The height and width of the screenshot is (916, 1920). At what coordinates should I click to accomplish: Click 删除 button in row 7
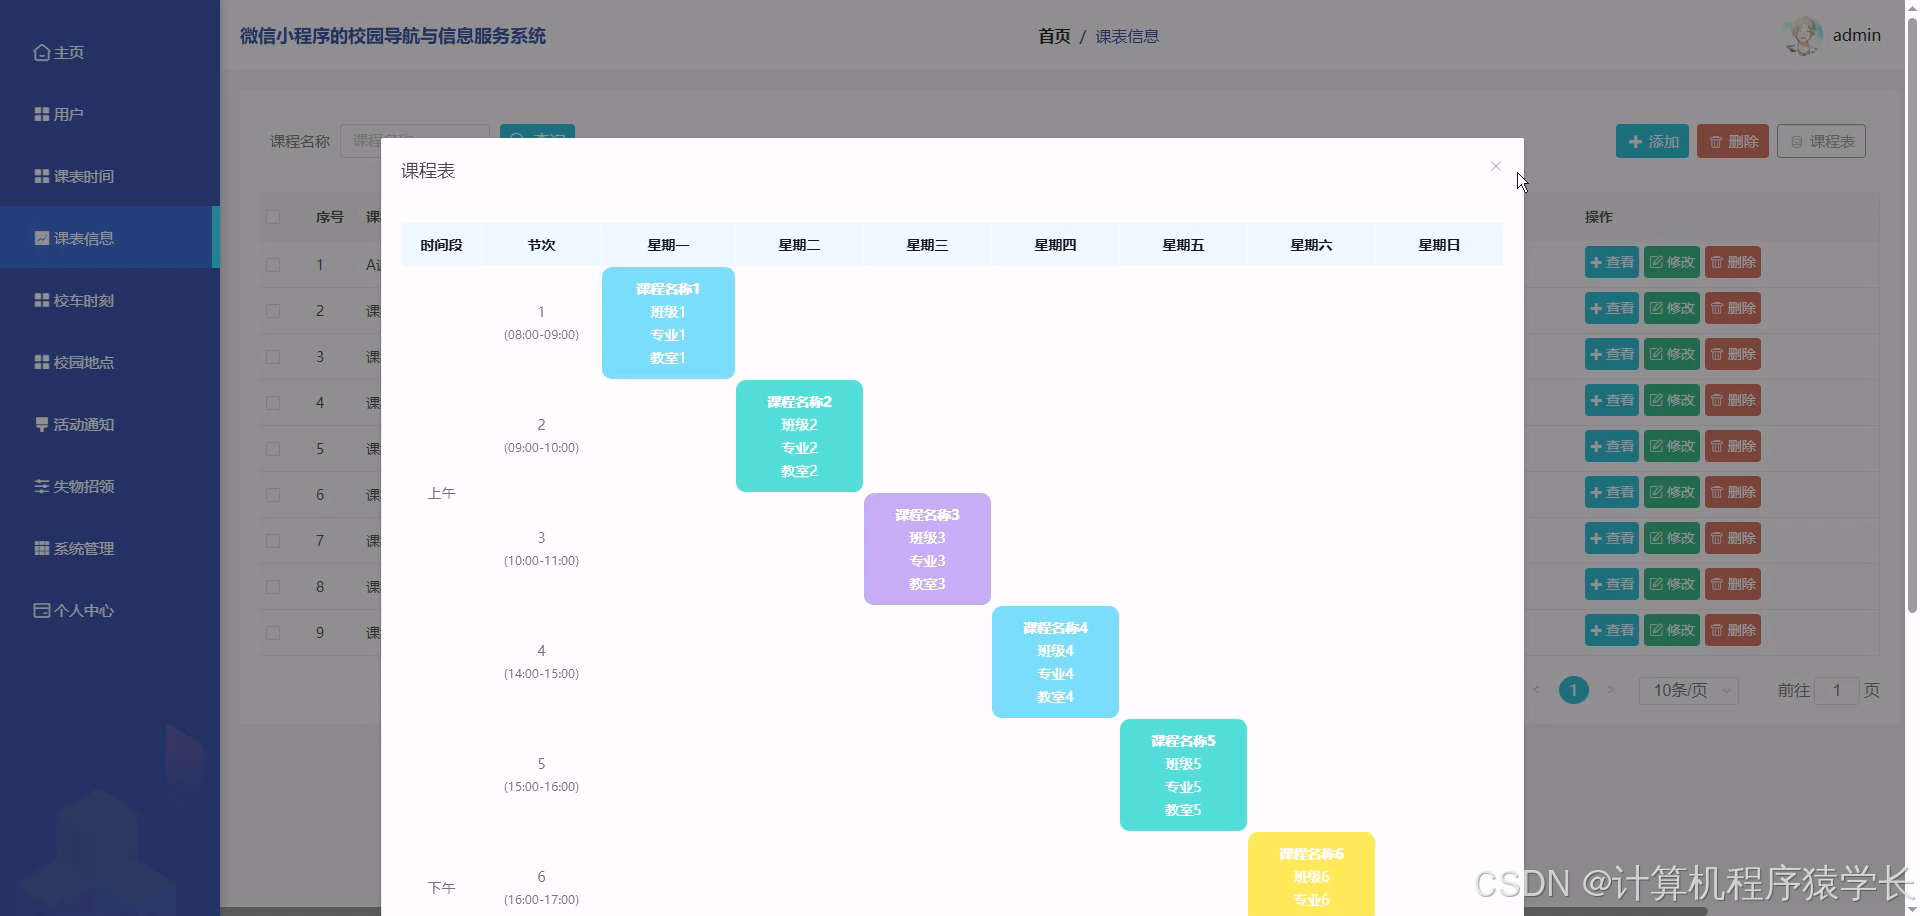click(1733, 538)
